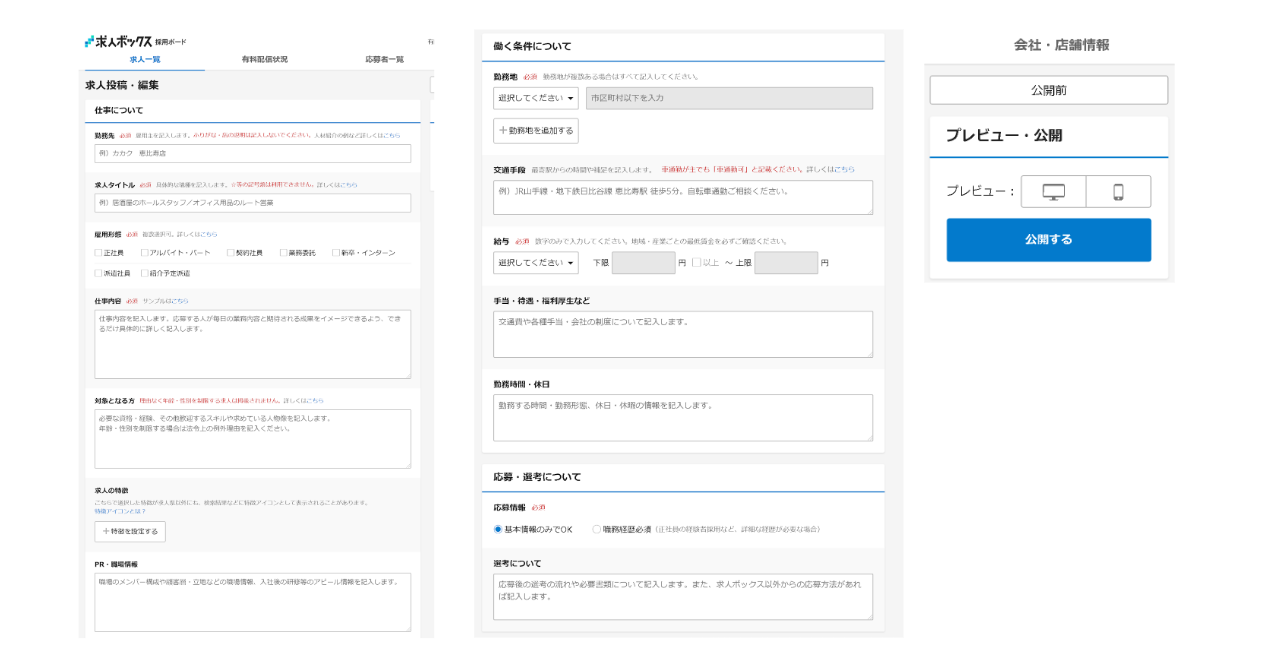Open こちら link in 交通手段 hint
This screenshot has width=1280, height=662.
(x=846, y=170)
